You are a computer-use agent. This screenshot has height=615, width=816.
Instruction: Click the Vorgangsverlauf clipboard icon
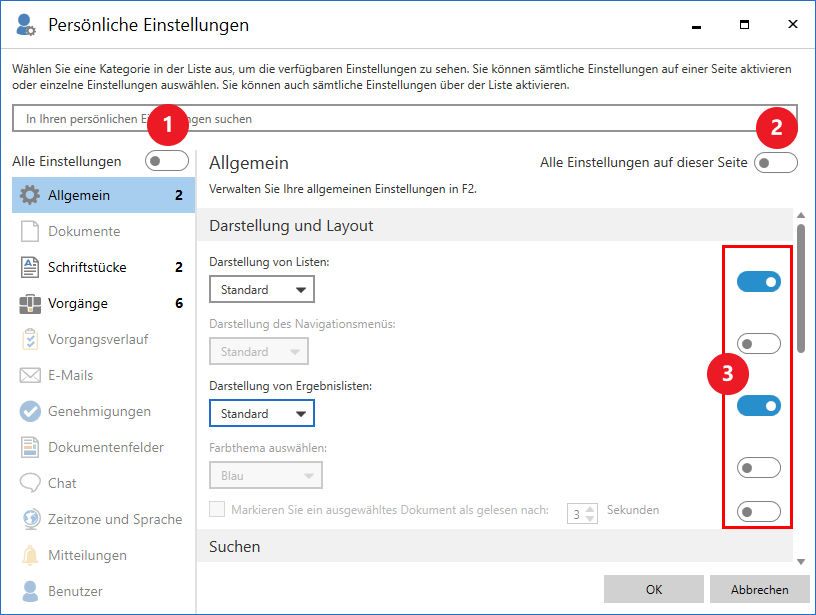(30, 339)
